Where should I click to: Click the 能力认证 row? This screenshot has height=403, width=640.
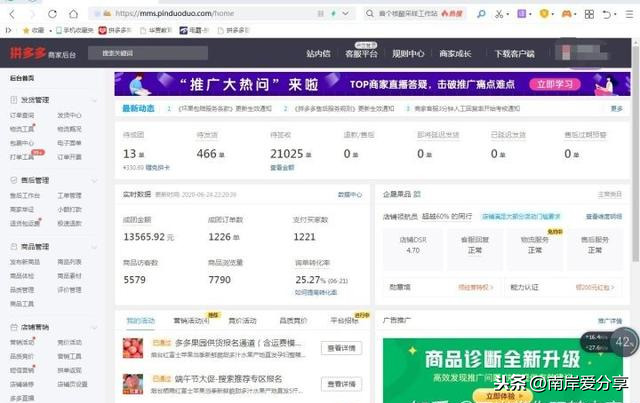coord(563,287)
